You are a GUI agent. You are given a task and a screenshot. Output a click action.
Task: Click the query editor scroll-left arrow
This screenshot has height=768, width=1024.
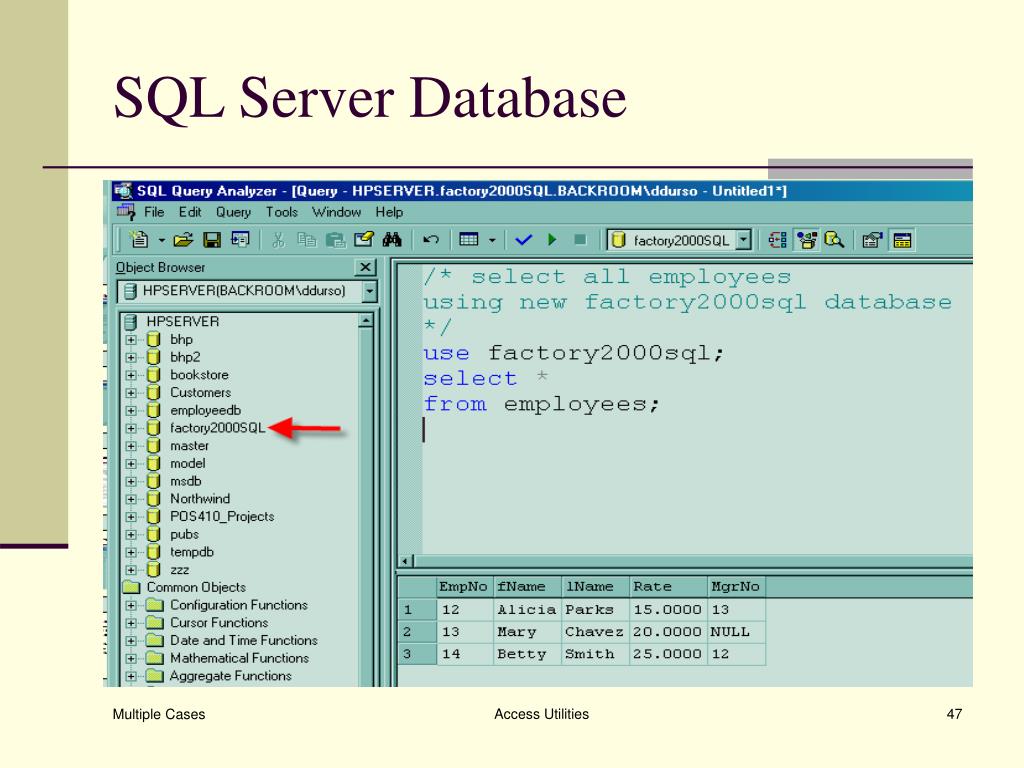tap(406, 561)
